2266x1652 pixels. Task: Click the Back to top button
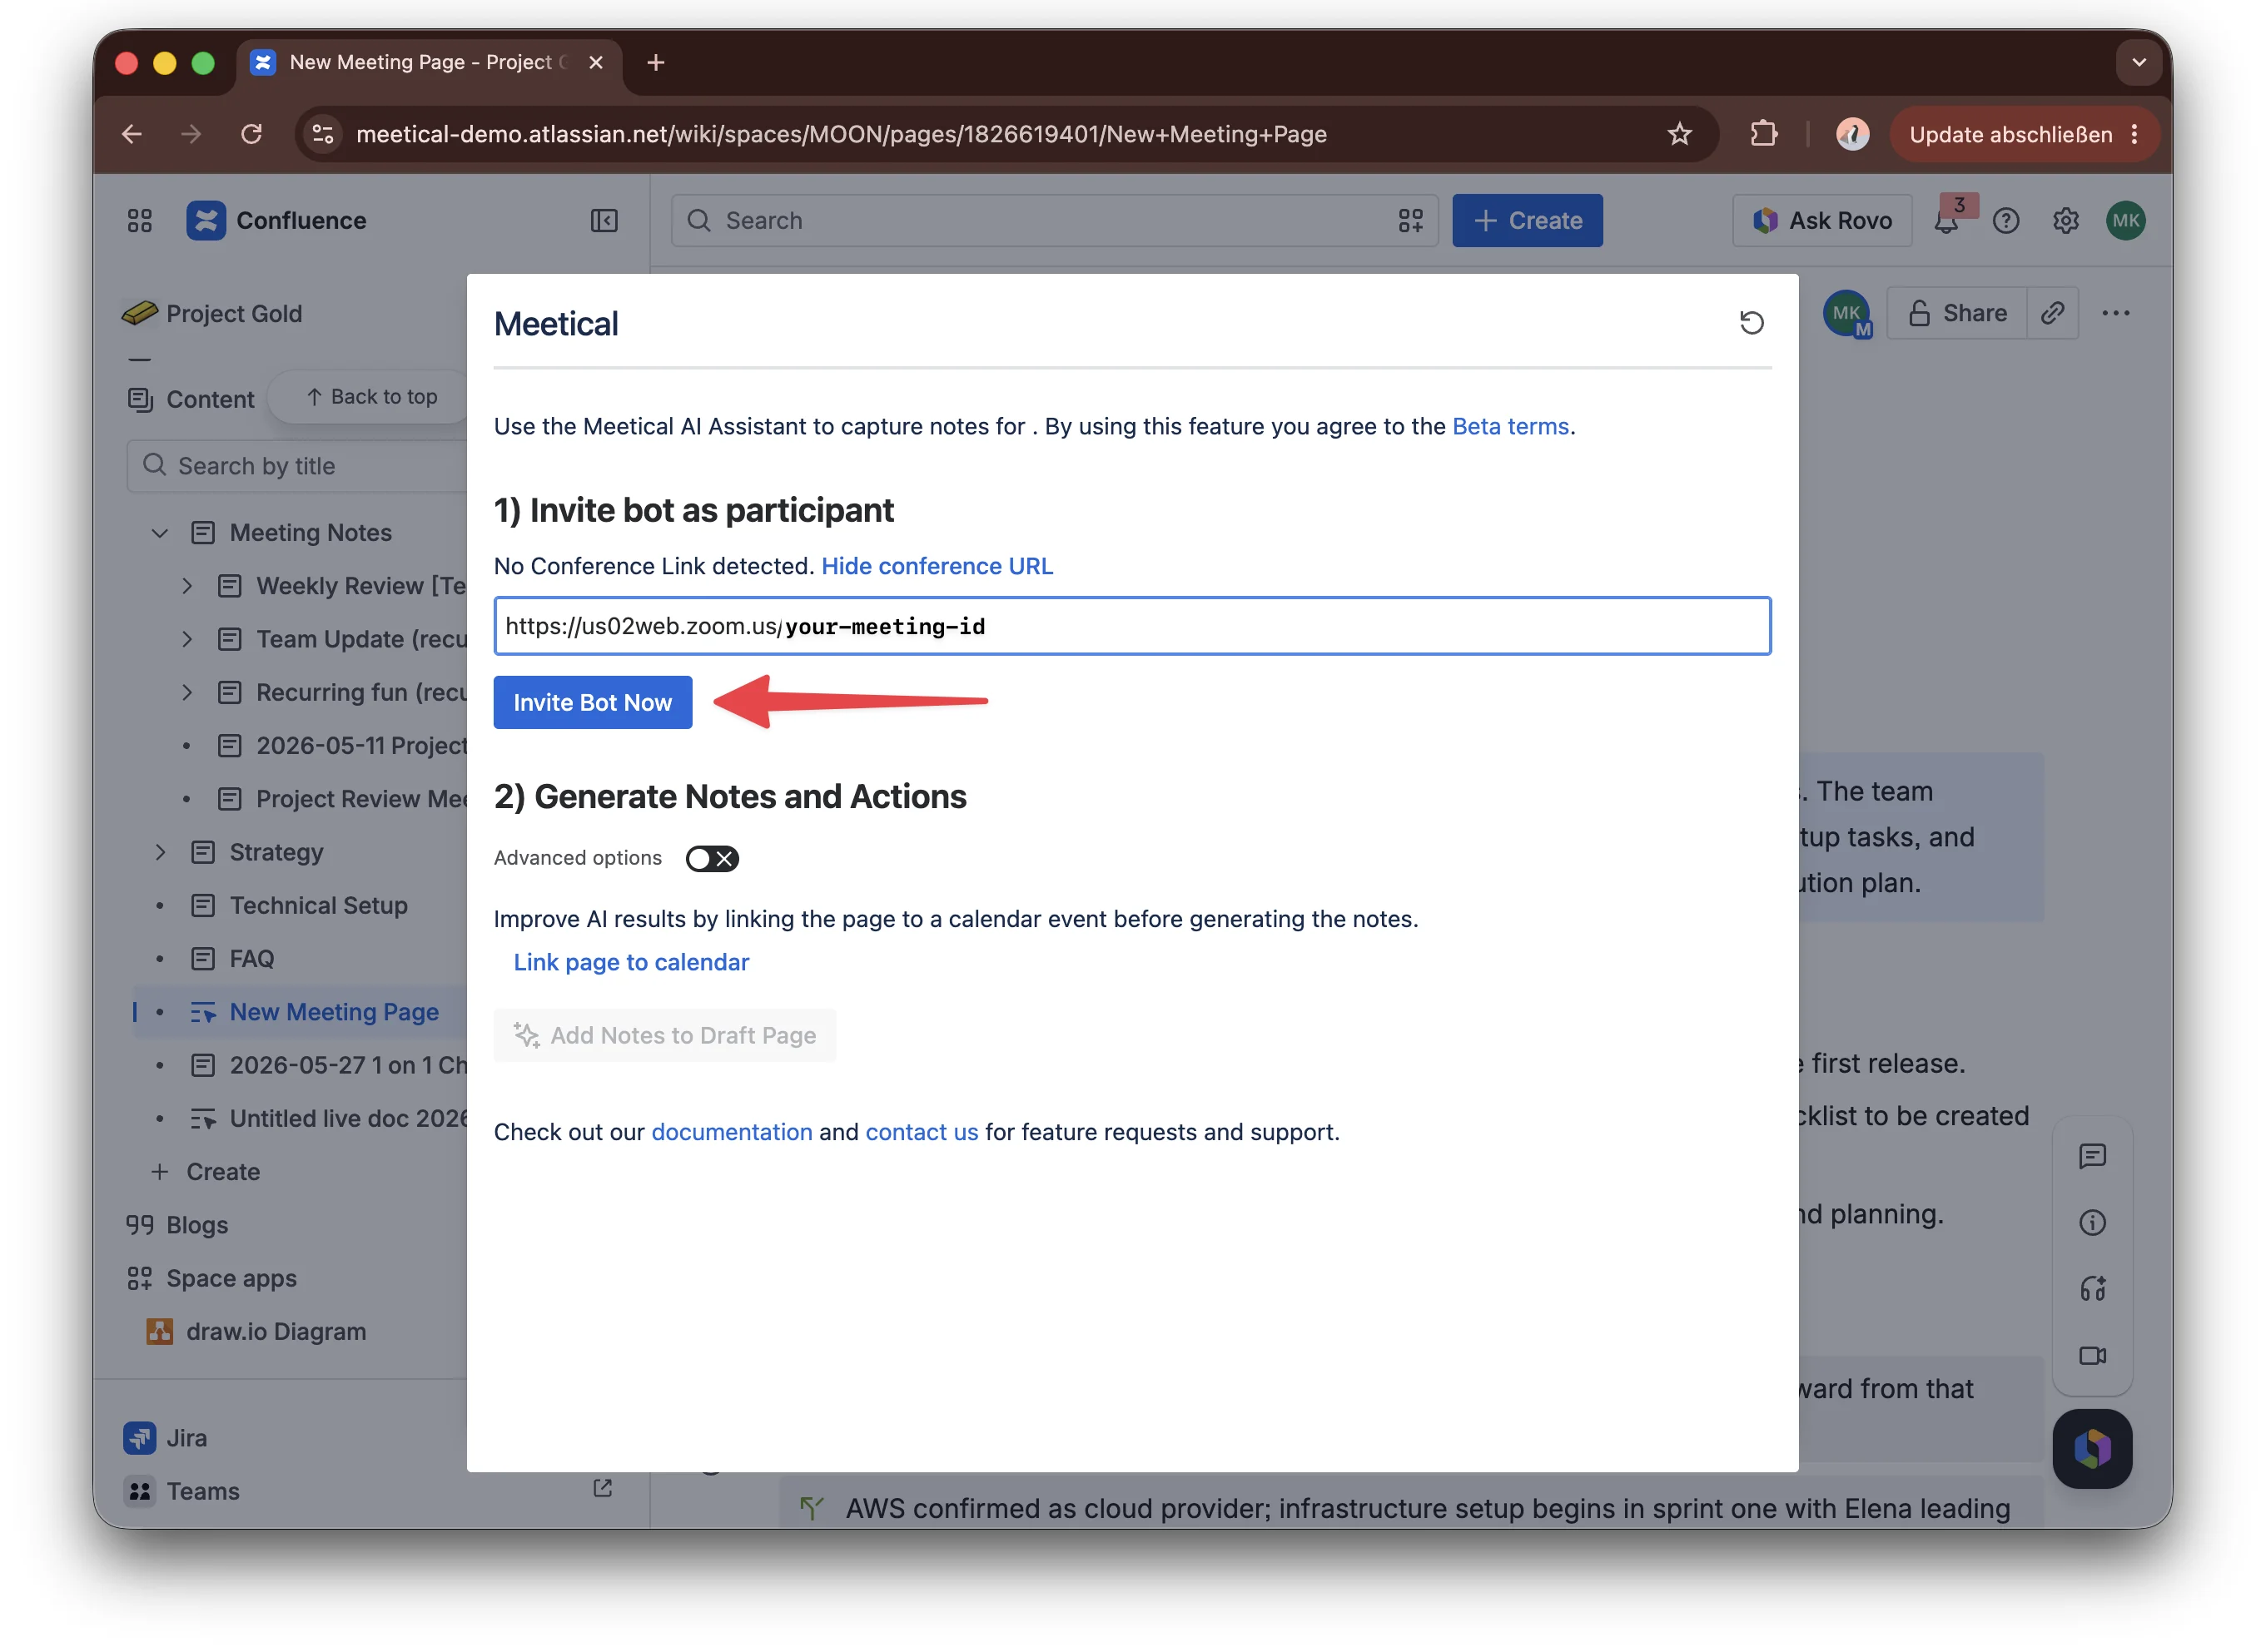(371, 397)
